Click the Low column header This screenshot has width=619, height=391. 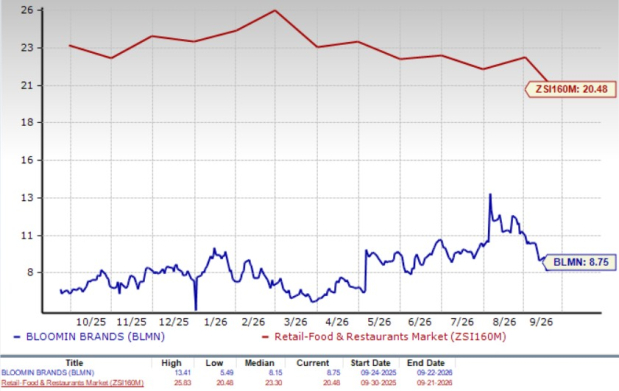[x=214, y=363]
